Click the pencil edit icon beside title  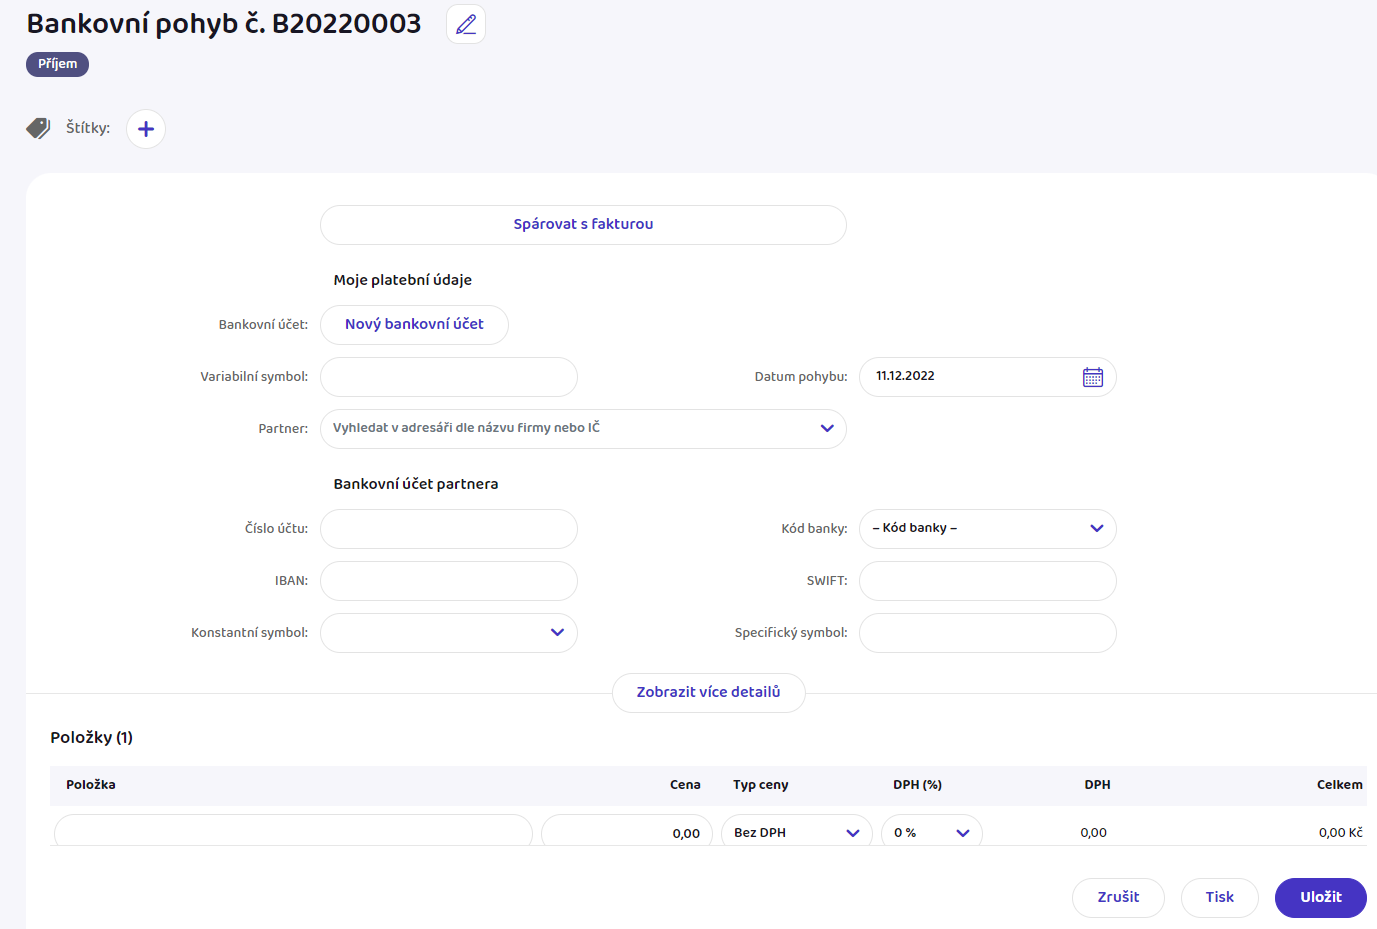pos(465,24)
